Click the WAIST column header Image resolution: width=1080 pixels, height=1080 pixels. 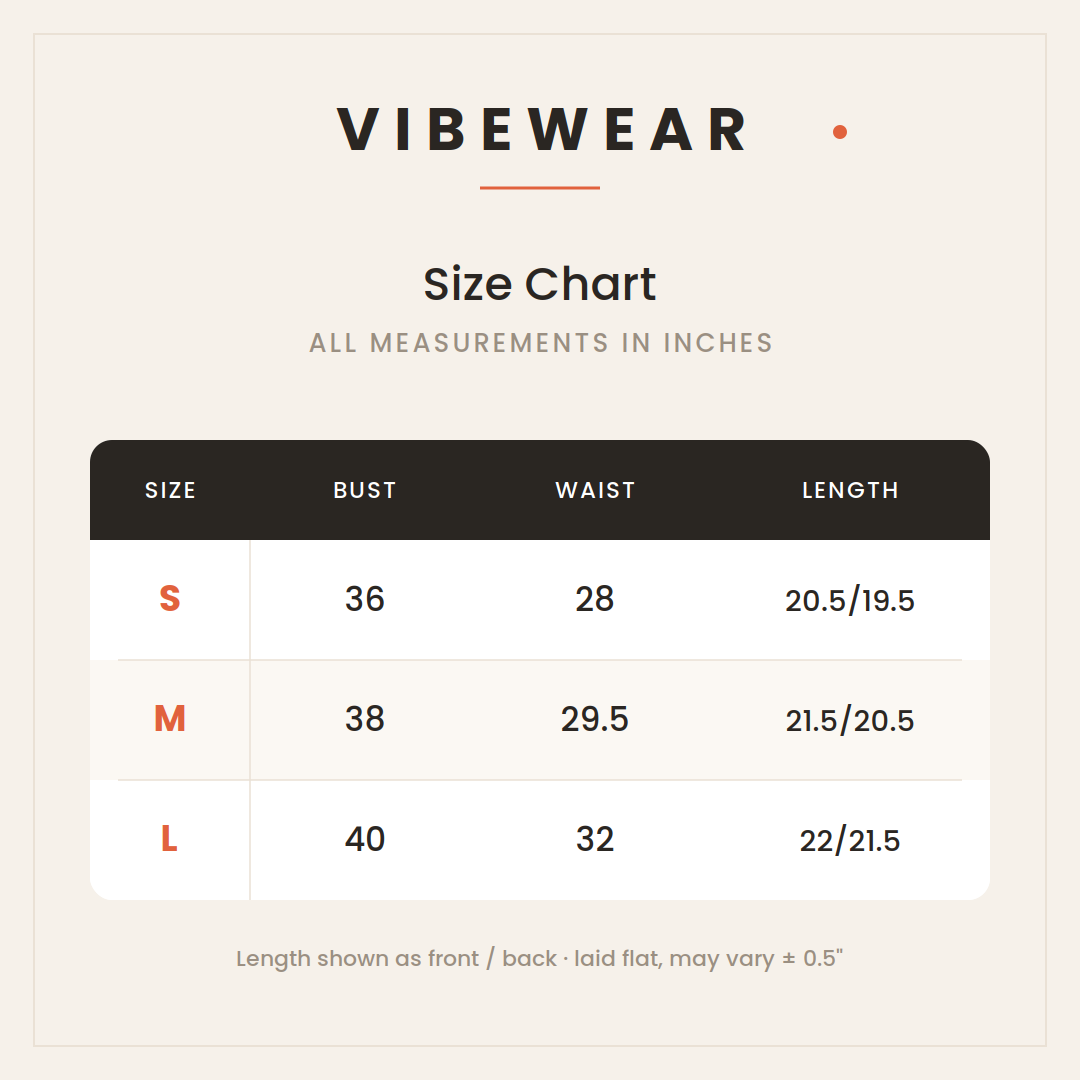point(595,490)
